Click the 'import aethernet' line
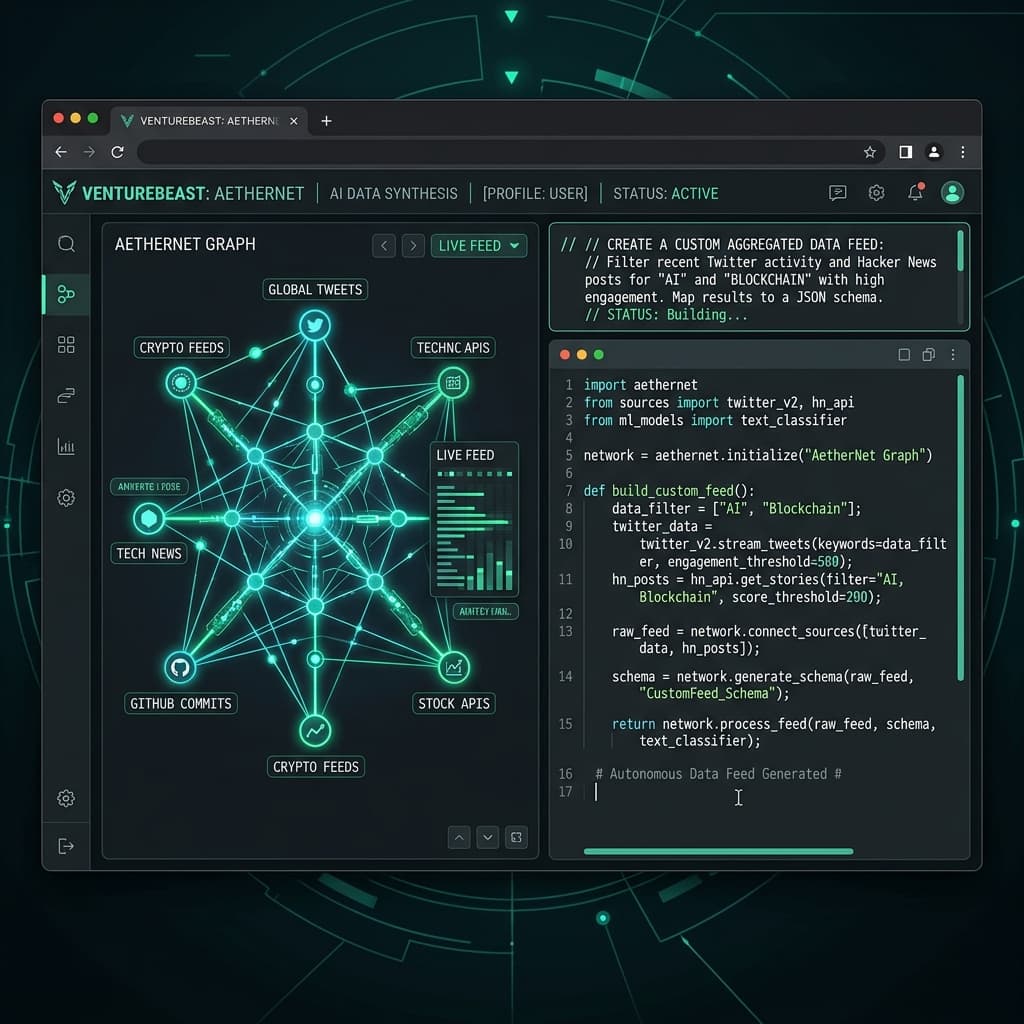Screen dimensions: 1024x1024 [x=640, y=385]
